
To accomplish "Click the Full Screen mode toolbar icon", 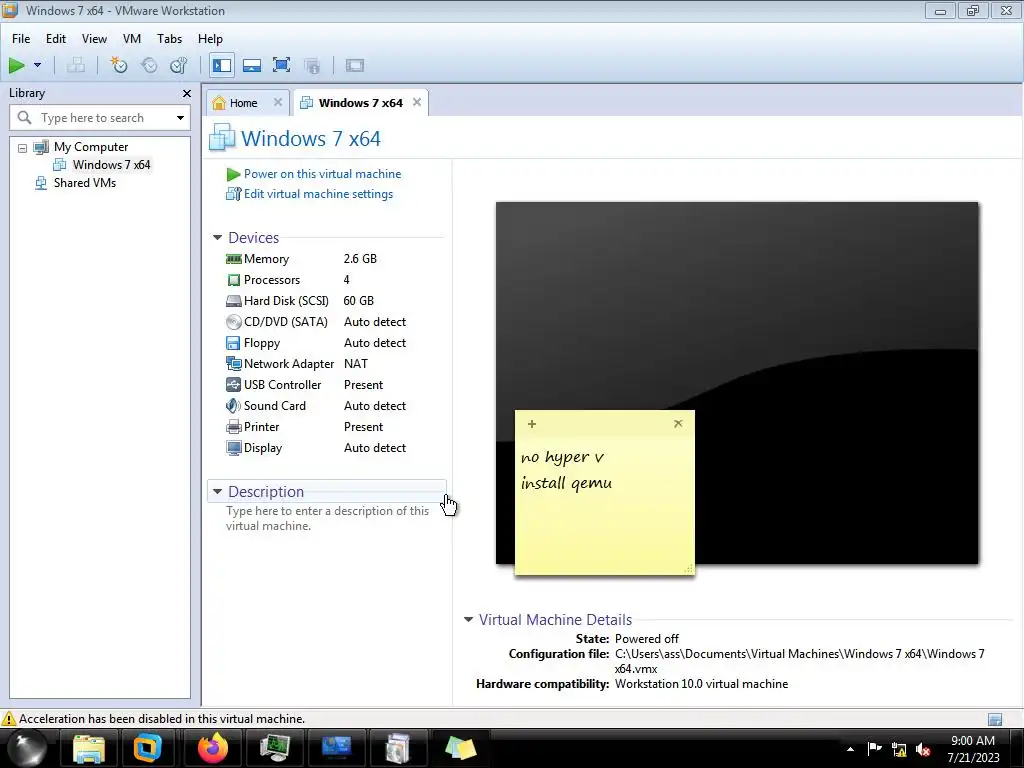I will (x=281, y=65).
